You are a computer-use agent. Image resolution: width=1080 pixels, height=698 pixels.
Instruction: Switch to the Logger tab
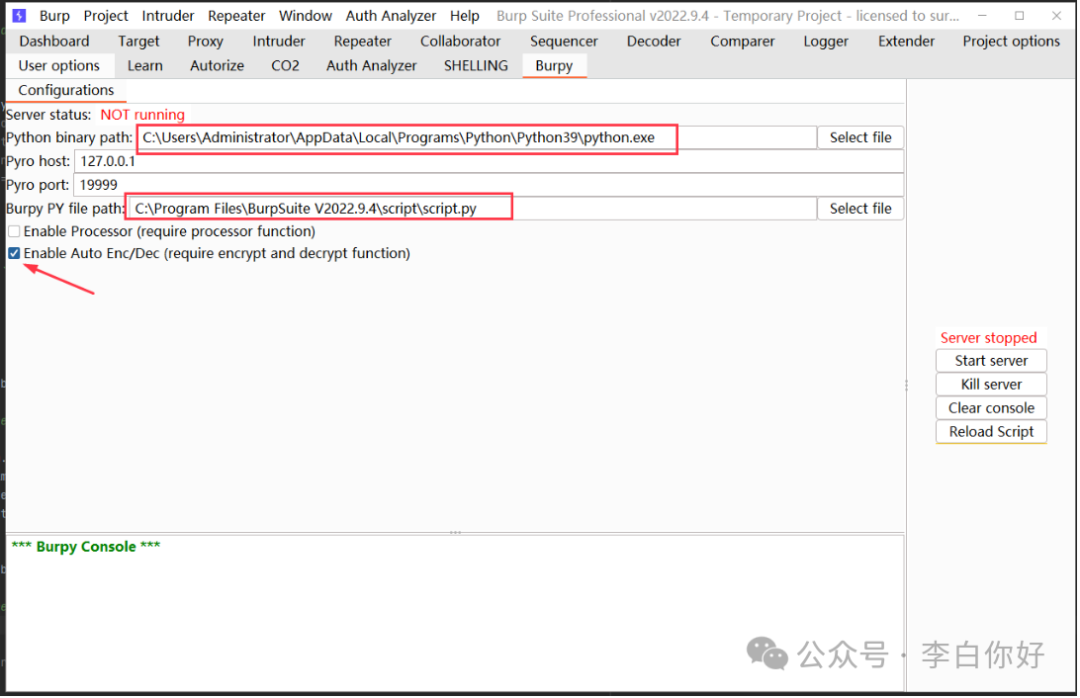click(x=825, y=41)
